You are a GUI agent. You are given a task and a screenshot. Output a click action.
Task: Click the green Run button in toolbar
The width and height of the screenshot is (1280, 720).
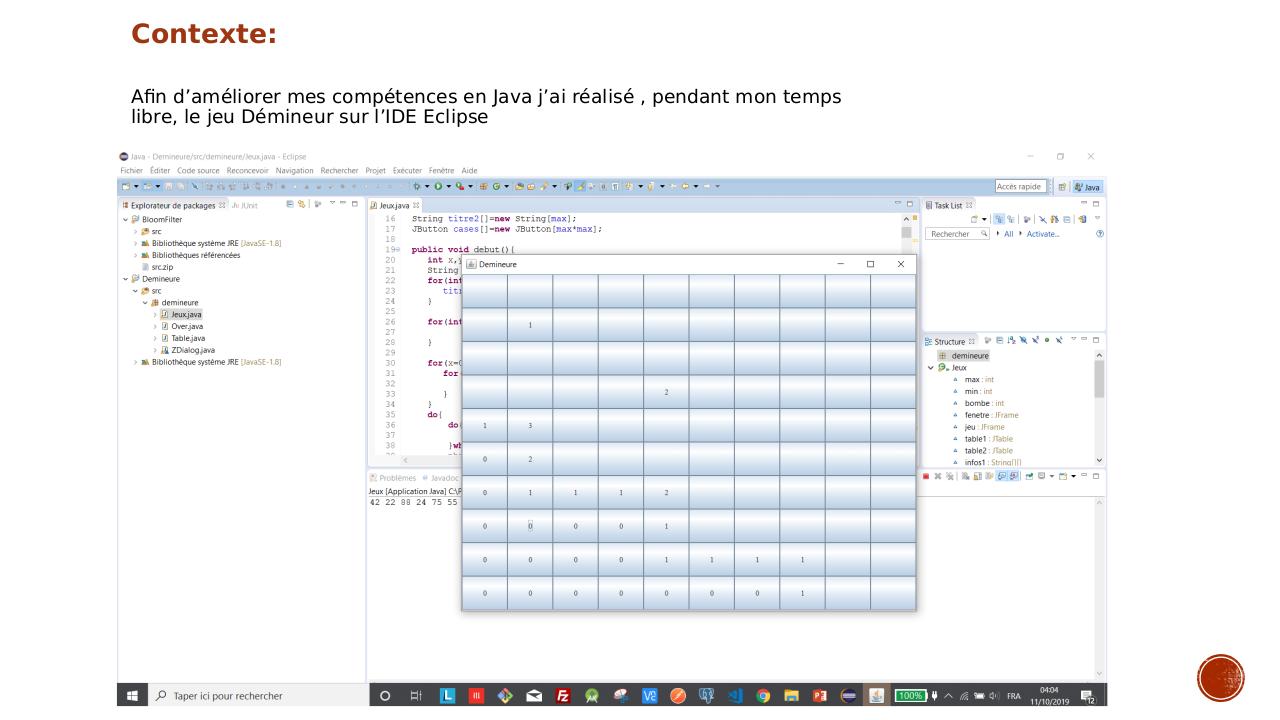[436, 186]
